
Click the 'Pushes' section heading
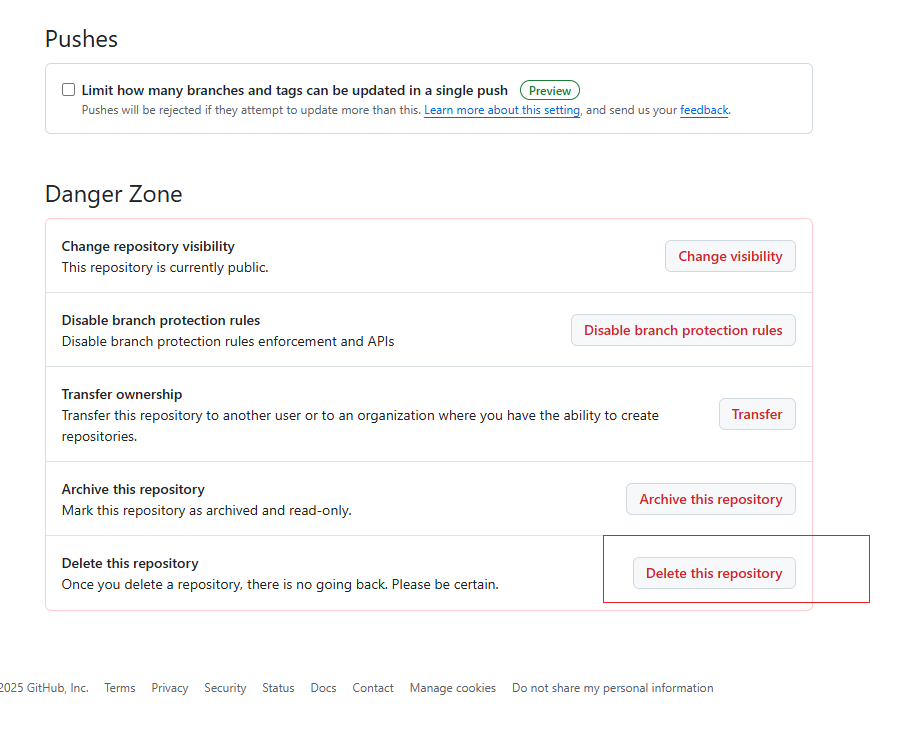[81, 39]
